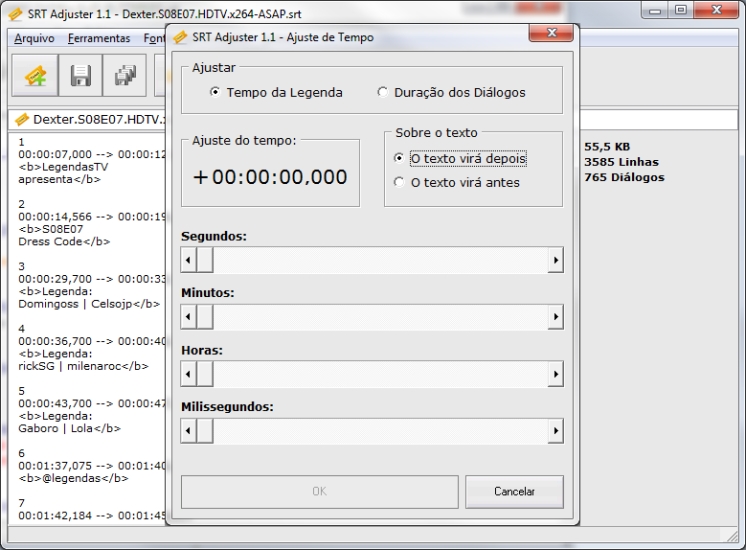This screenshot has width=746, height=550.
Task: Click the Segundos slider right arrow
Action: point(556,260)
